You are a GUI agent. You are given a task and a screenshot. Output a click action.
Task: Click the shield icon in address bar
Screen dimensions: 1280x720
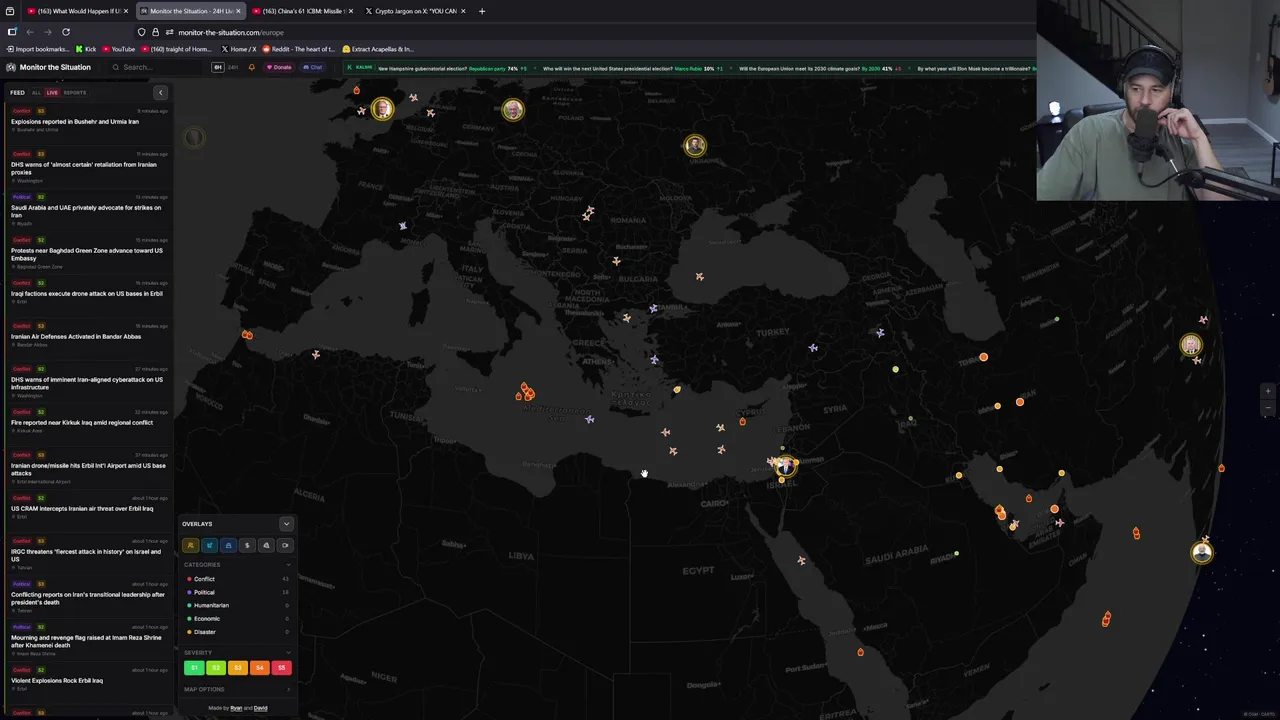point(141,32)
